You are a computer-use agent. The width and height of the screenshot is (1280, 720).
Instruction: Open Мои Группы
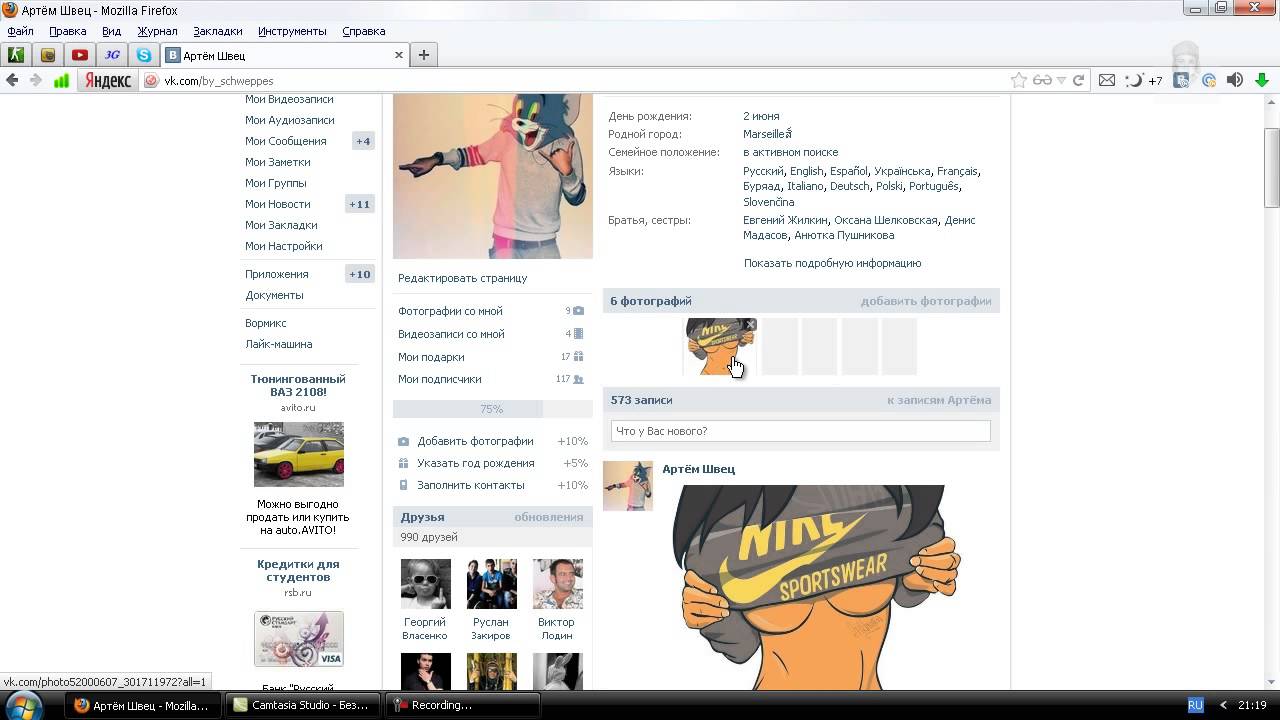(276, 183)
